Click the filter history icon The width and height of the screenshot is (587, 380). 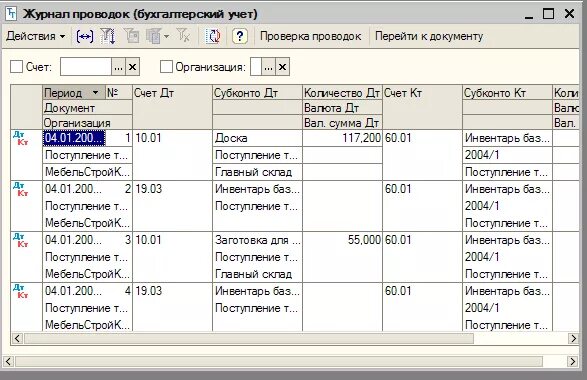coord(154,36)
